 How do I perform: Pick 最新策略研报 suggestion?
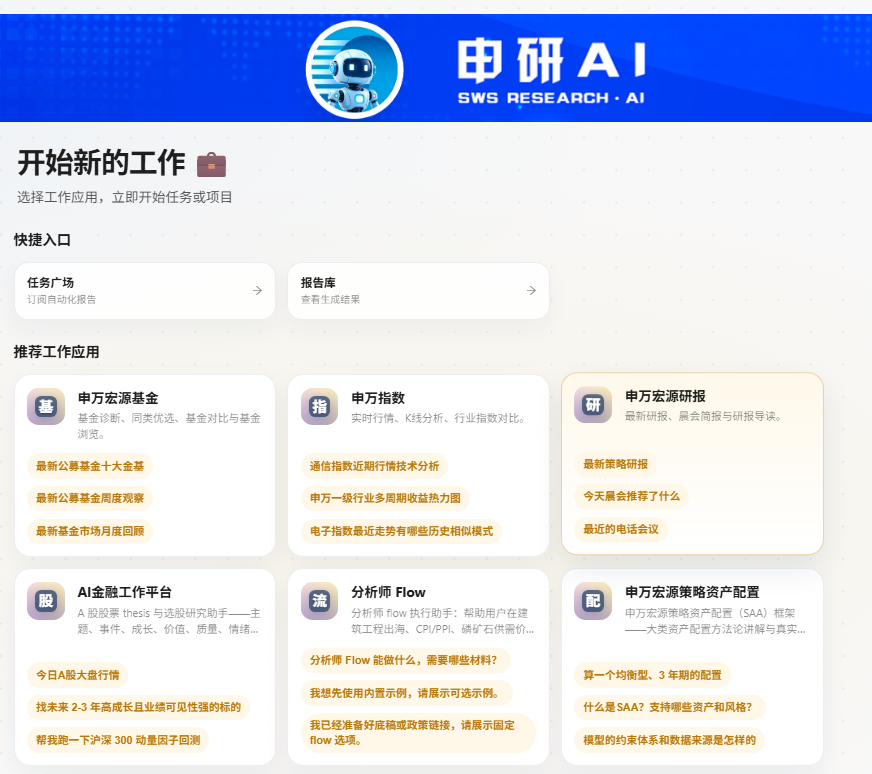point(616,464)
